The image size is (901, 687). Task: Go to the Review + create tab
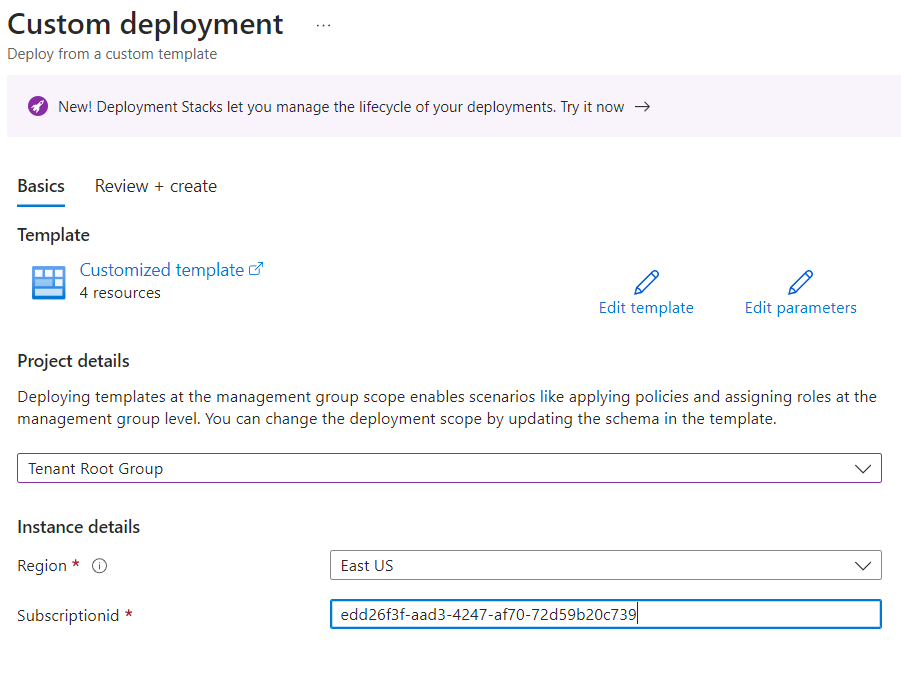[156, 186]
